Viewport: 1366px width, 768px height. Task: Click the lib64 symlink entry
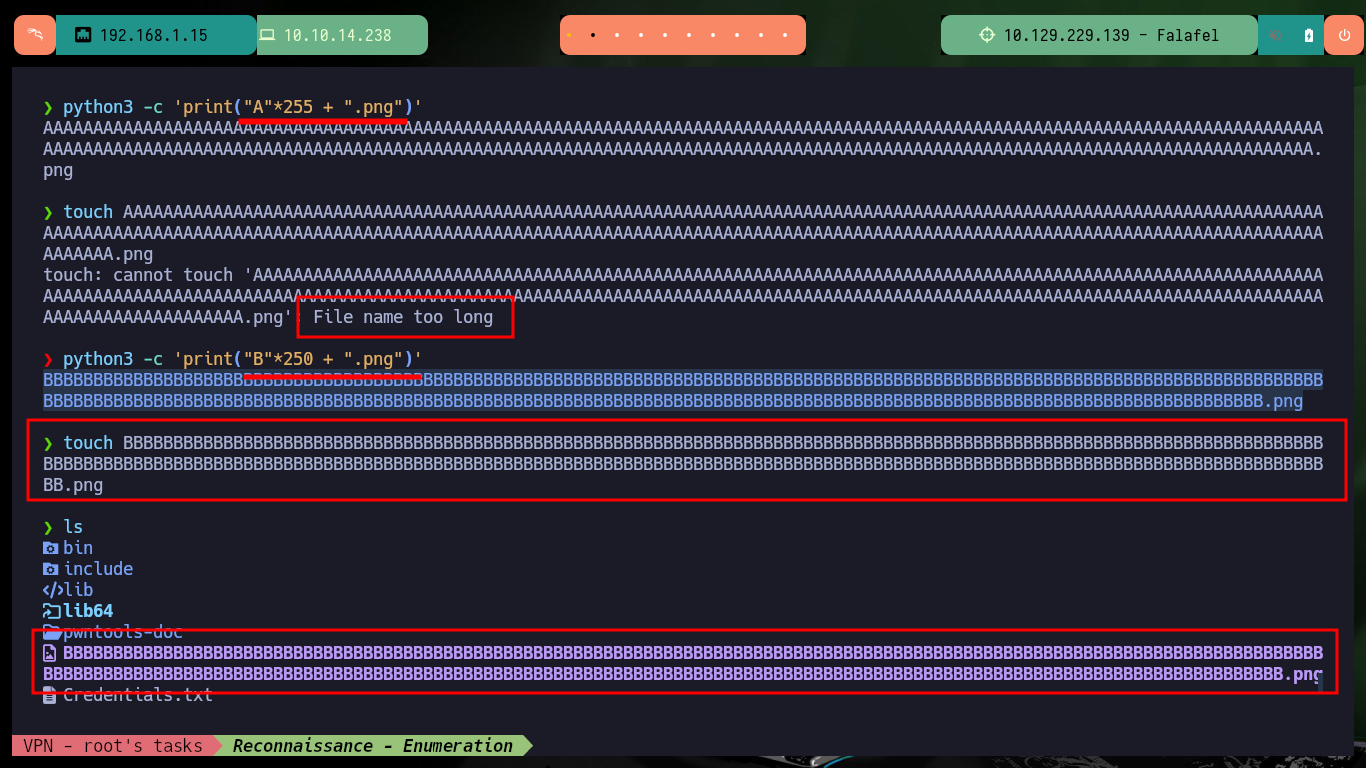[78, 611]
